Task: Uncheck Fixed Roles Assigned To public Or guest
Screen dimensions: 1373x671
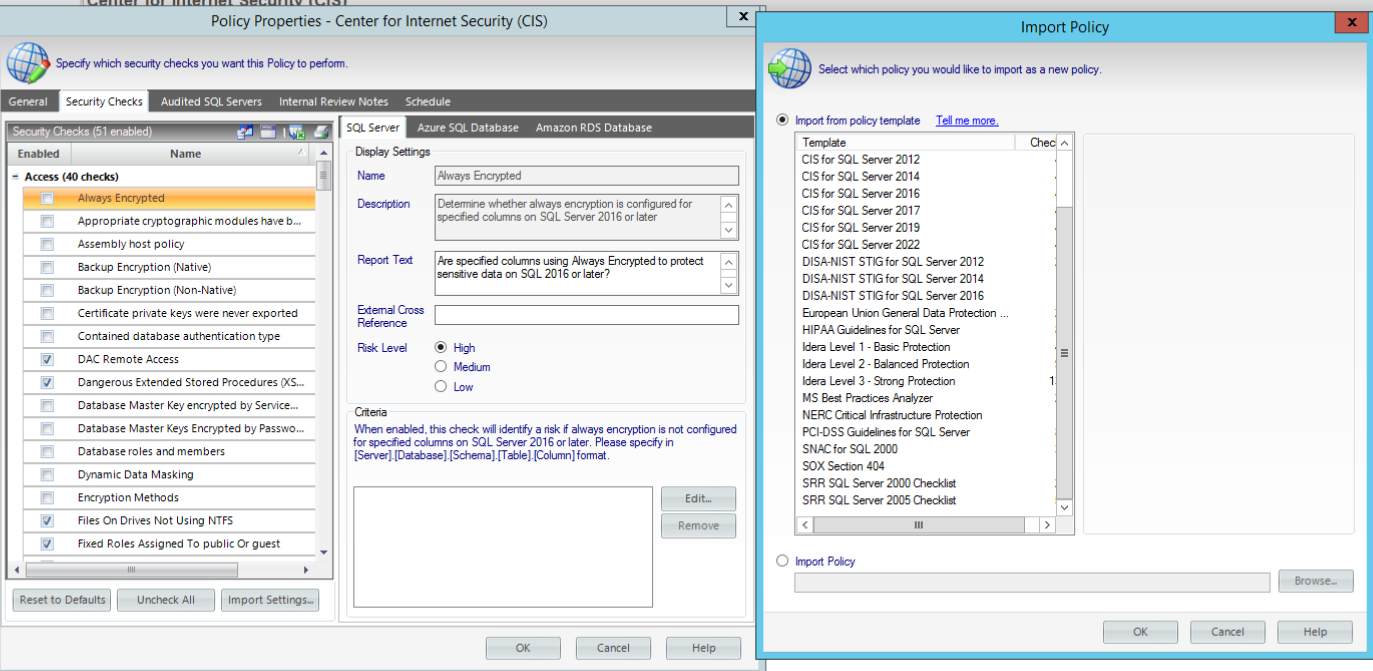Action: click(47, 543)
